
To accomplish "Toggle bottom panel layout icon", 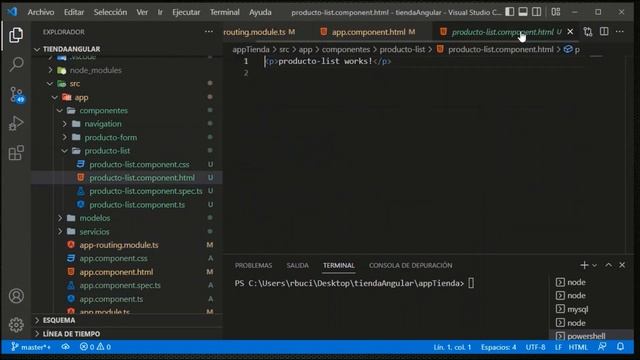I will click(523, 12).
